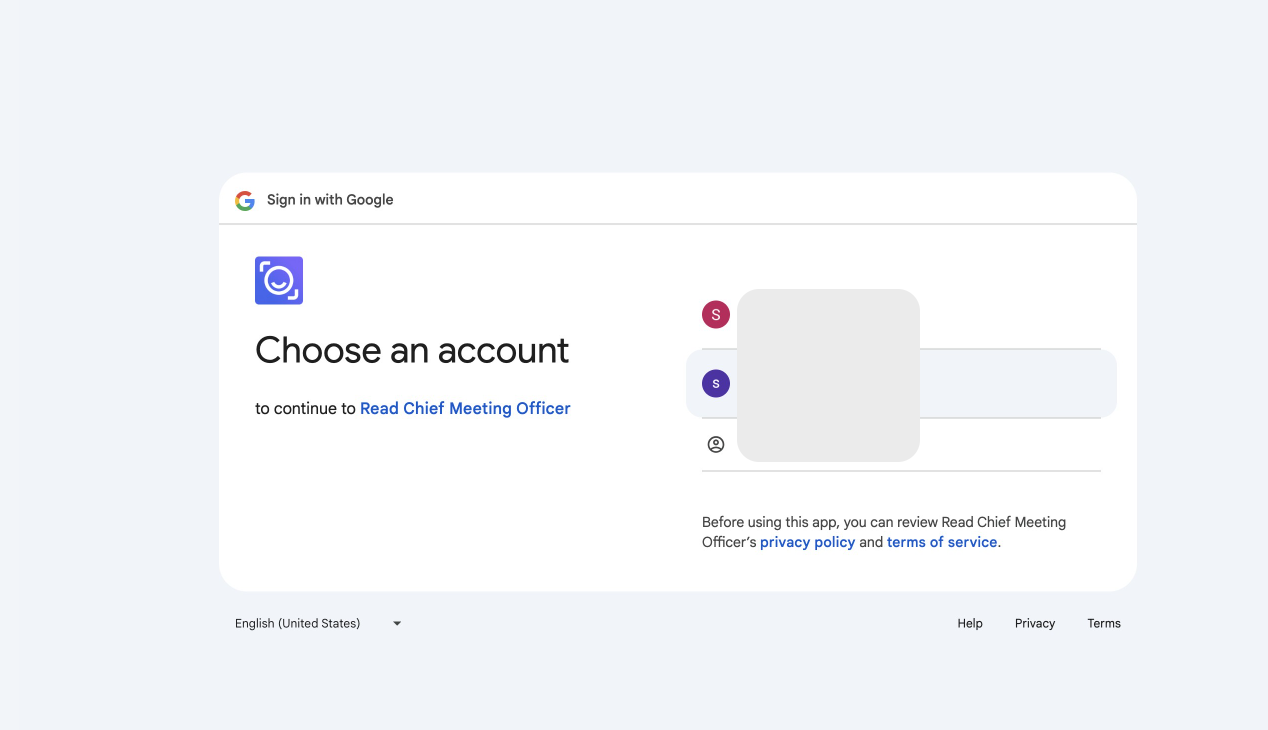Click the Choose an account heading
1268x730 pixels.
[412, 350]
